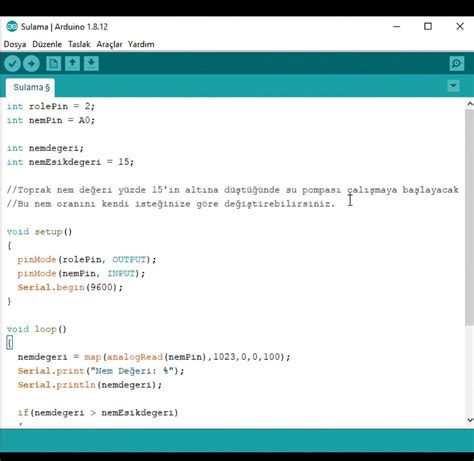The image size is (474, 461).
Task: Click the window title 'Sulama | Arduino 1.8.12'
Action: point(64,27)
